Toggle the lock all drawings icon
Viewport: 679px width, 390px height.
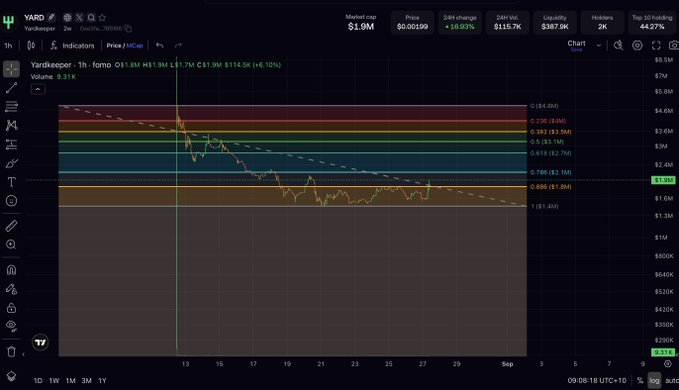[x=11, y=308]
